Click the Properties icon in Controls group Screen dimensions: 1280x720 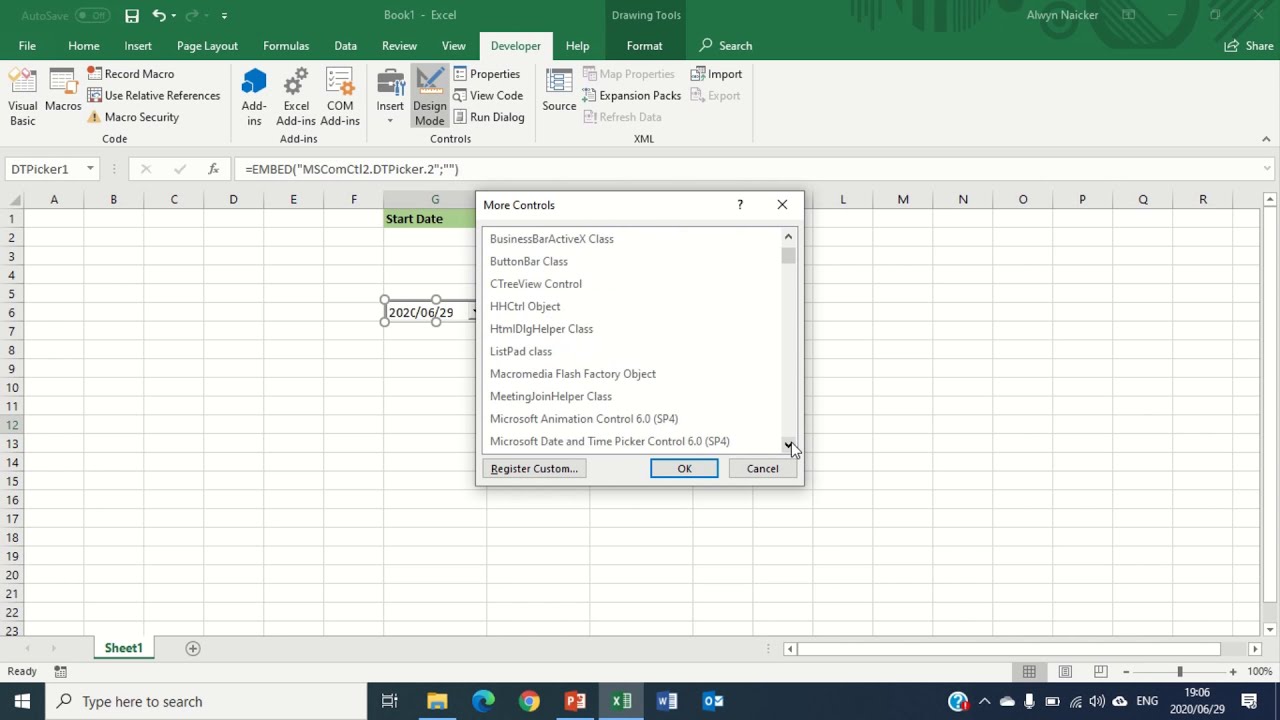tap(463, 73)
